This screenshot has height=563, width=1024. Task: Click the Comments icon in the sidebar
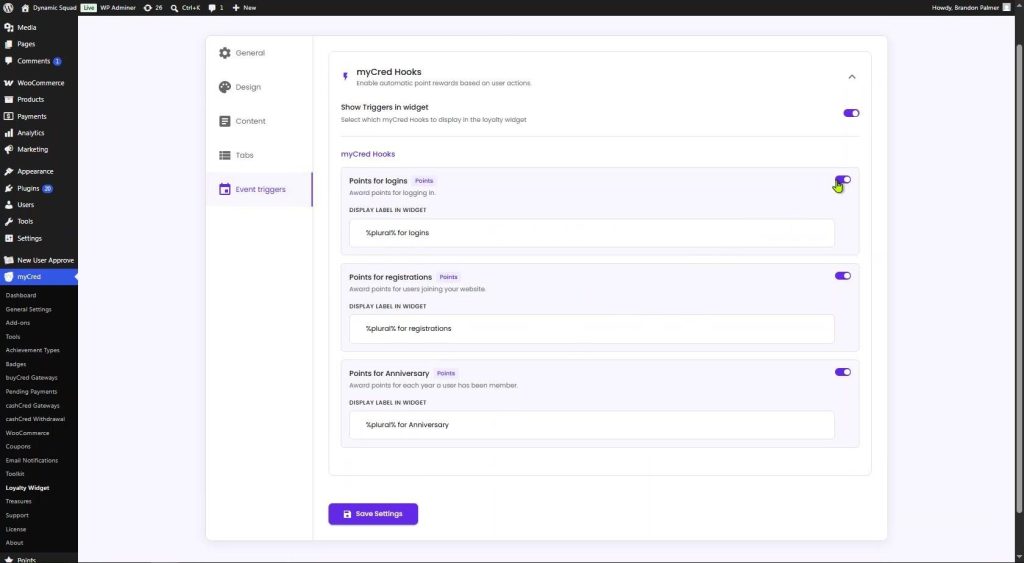(x=8, y=61)
